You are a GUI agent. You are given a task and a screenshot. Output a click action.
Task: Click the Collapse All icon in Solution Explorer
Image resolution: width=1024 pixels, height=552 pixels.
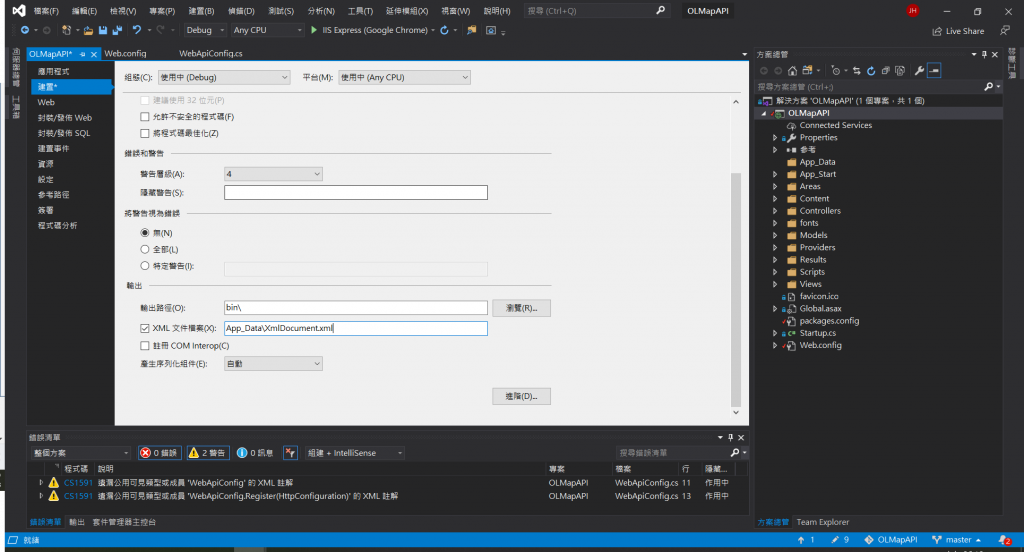click(x=886, y=71)
